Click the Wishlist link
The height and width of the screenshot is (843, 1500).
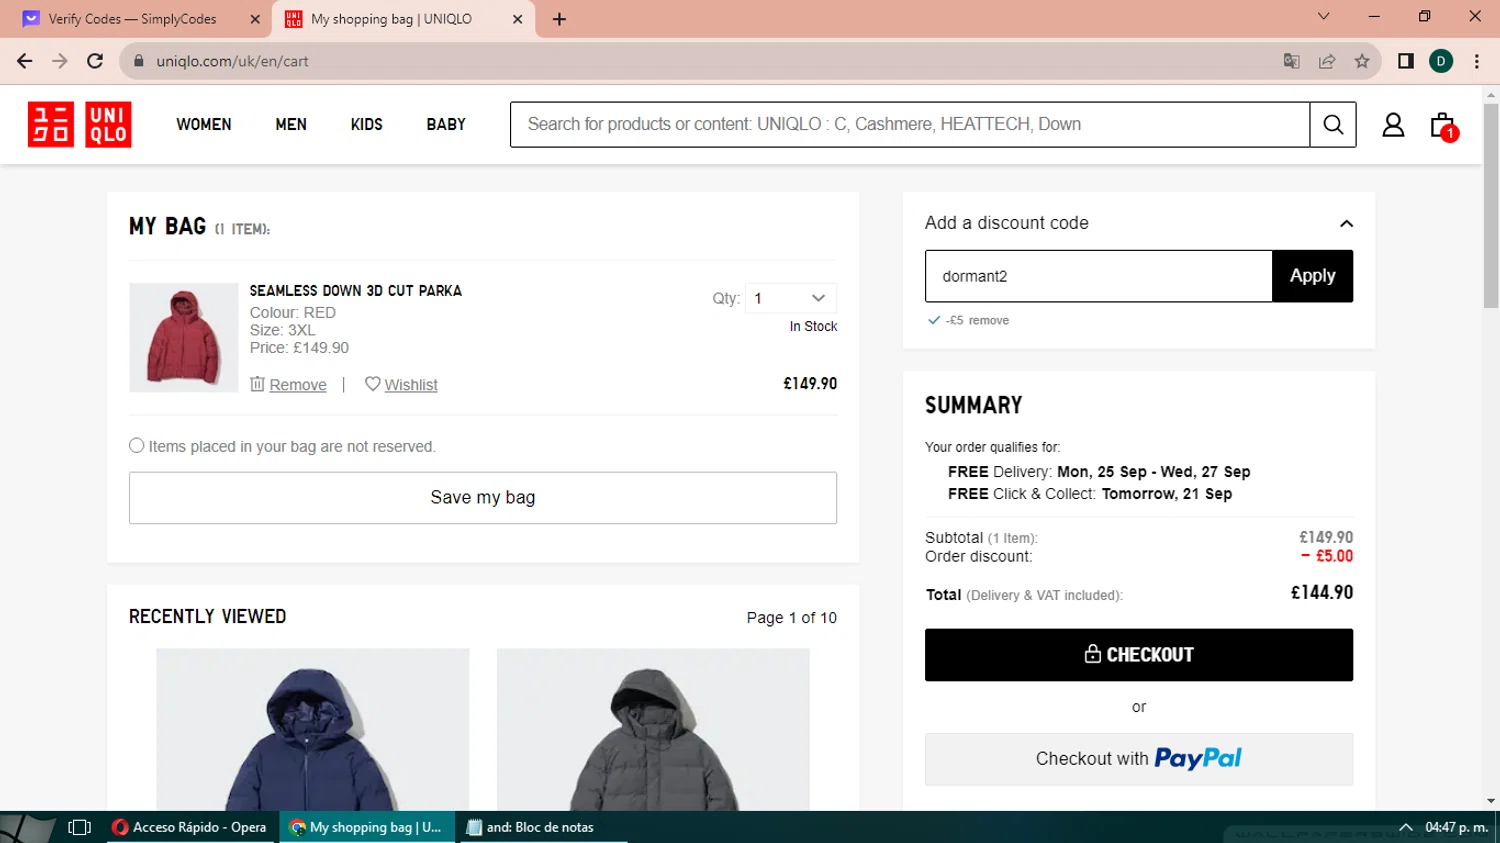(411, 385)
